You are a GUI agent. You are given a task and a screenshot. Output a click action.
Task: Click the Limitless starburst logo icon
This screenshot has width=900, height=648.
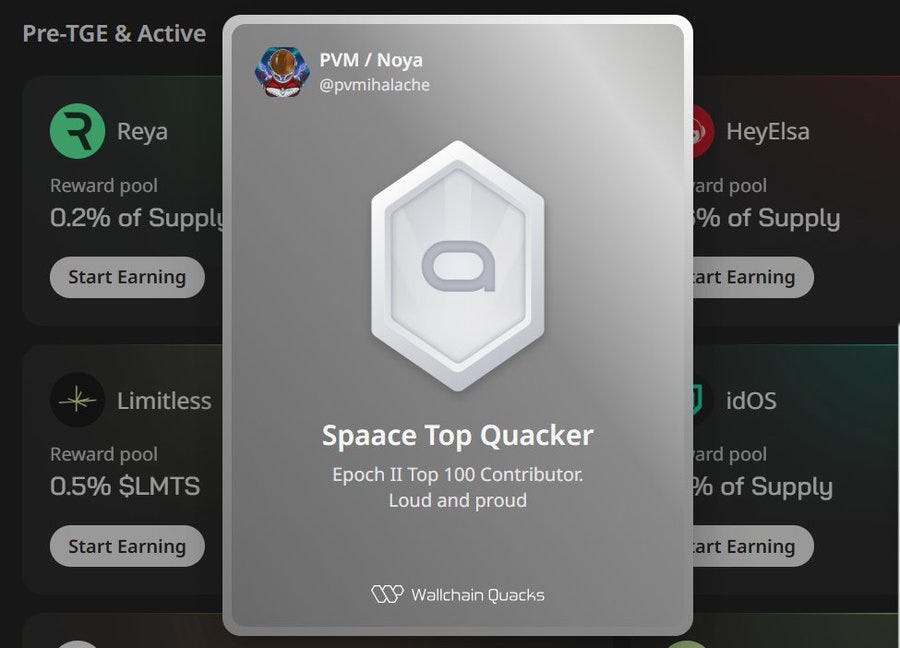(77, 400)
